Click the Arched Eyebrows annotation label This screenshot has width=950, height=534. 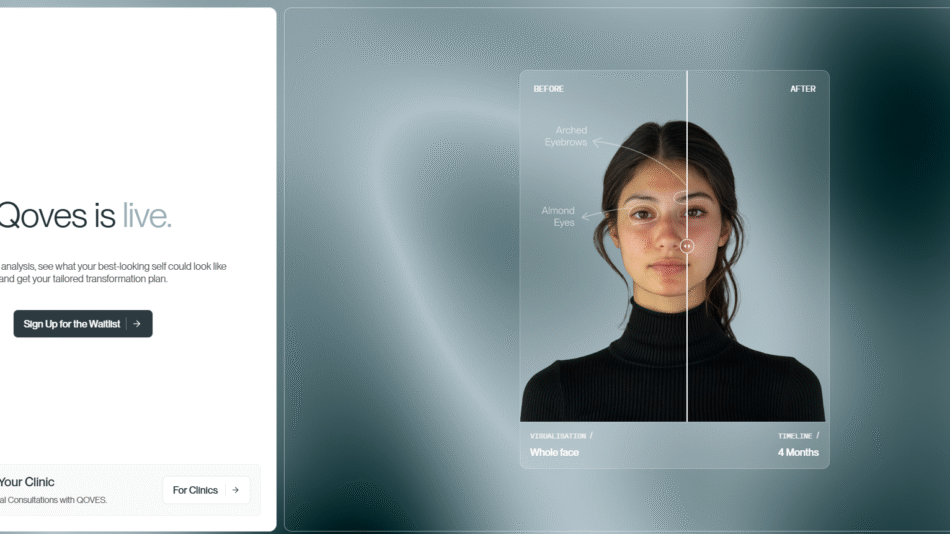566,136
